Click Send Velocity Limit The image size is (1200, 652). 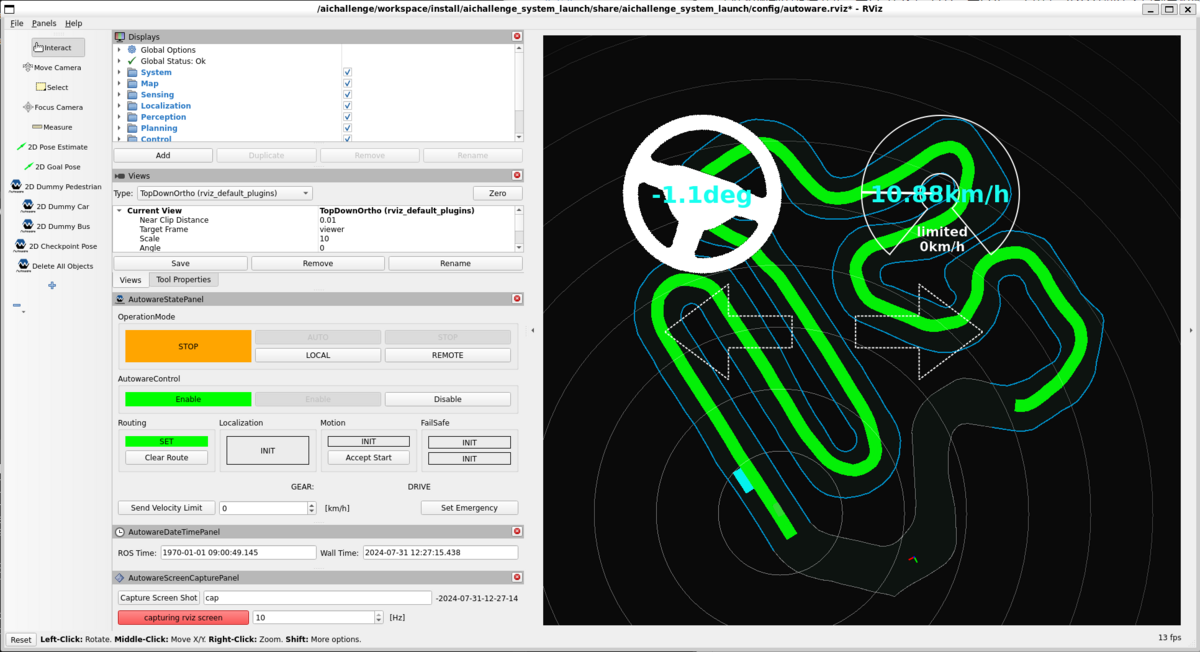tap(166, 508)
